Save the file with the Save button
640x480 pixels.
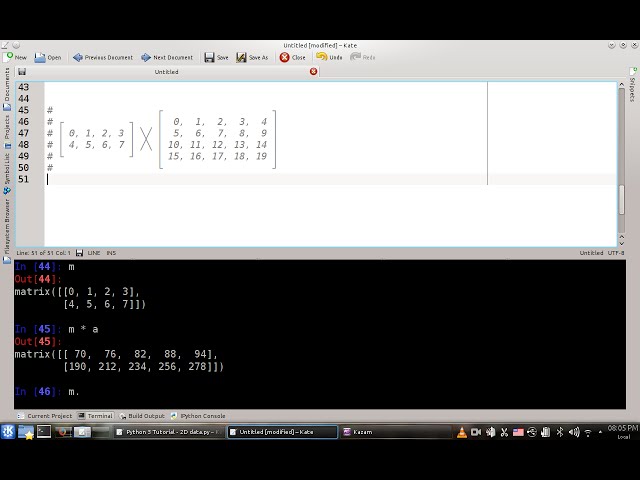tap(216, 58)
